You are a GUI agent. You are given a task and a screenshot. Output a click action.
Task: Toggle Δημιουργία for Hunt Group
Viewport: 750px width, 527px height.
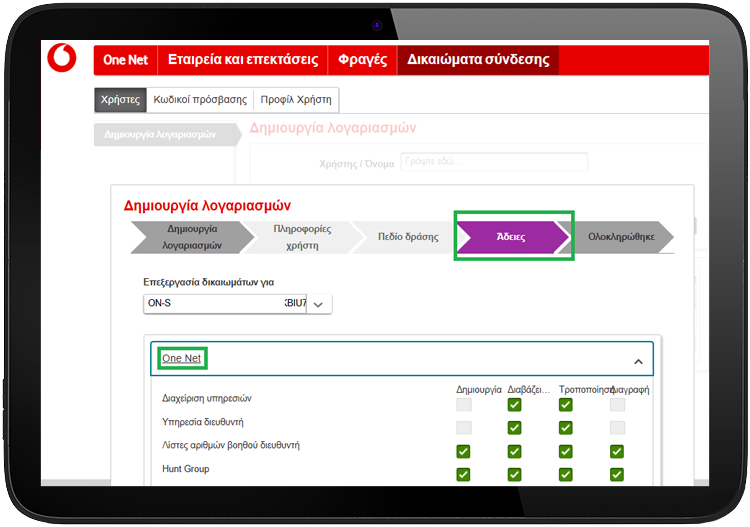(463, 474)
